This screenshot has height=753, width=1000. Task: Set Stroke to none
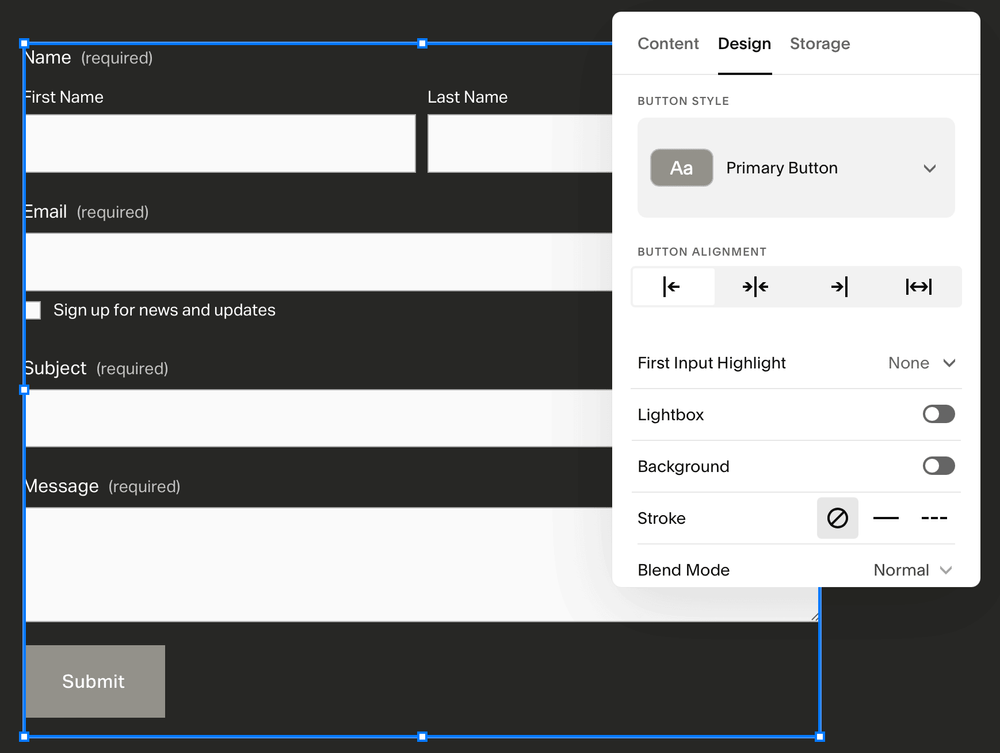tap(838, 518)
